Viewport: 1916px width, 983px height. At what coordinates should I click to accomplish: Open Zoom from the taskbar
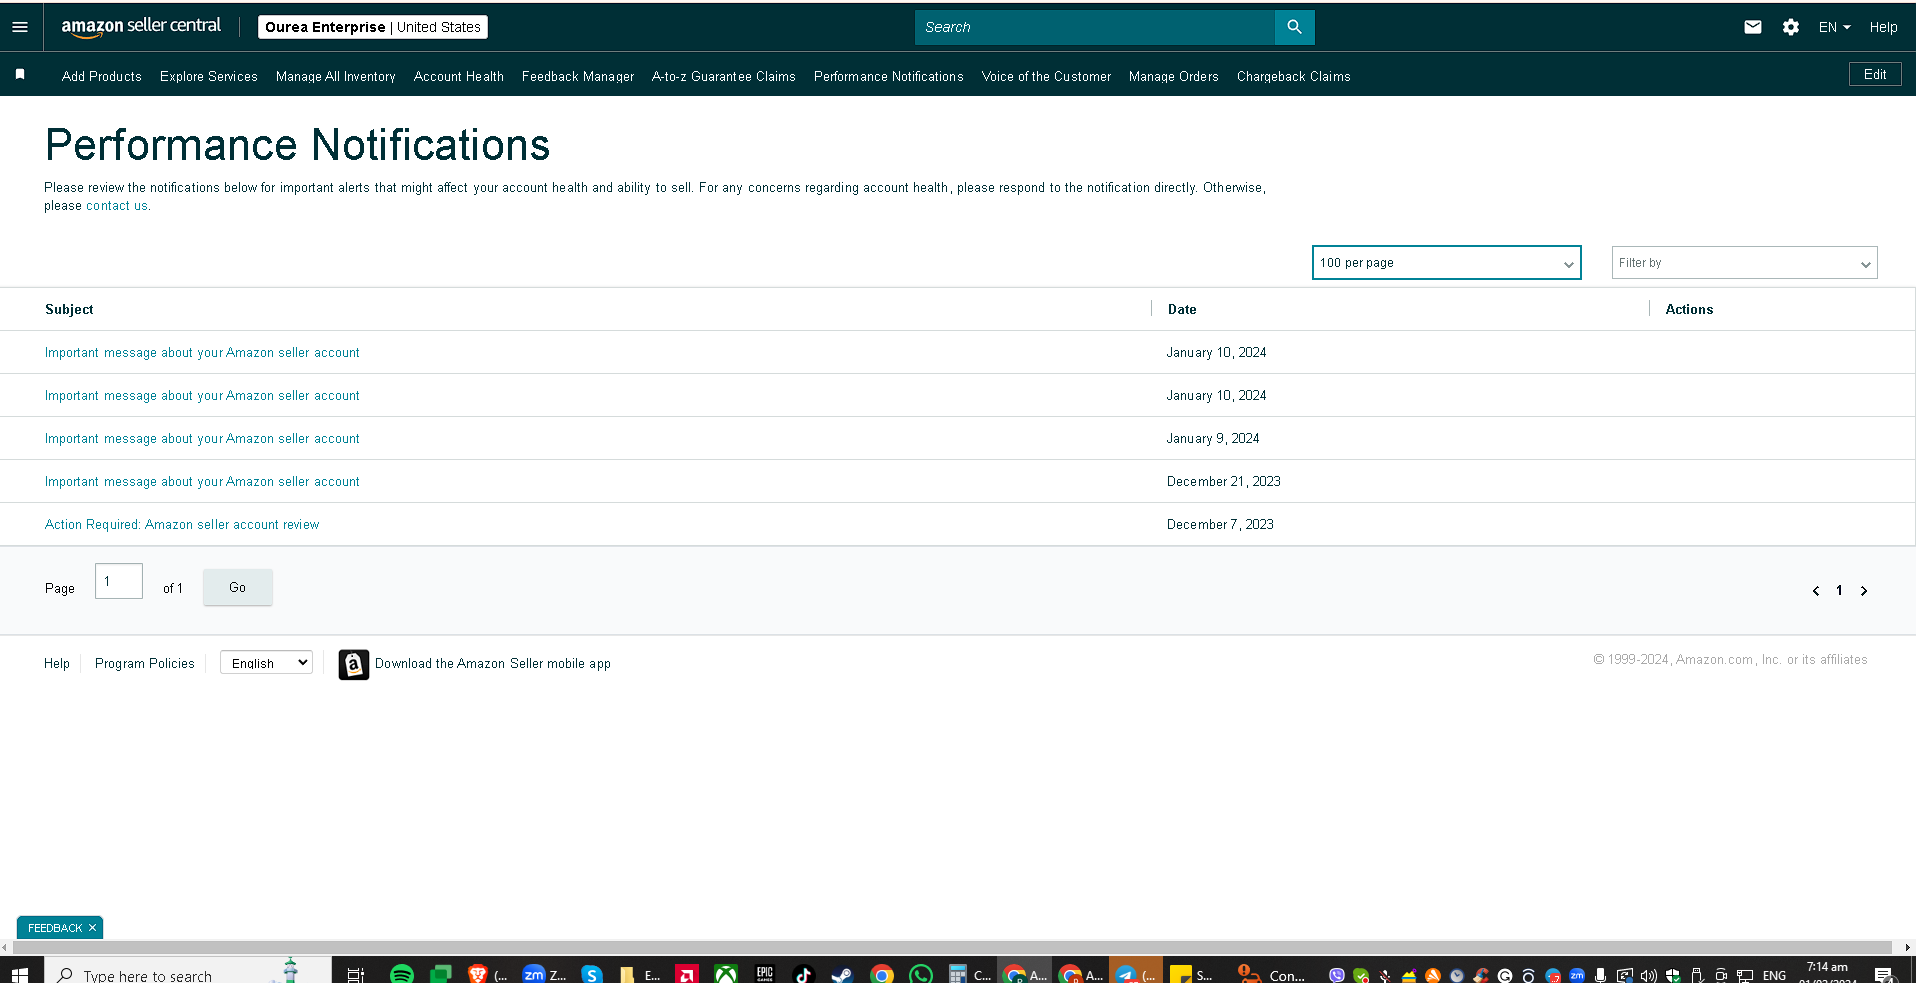[534, 974]
